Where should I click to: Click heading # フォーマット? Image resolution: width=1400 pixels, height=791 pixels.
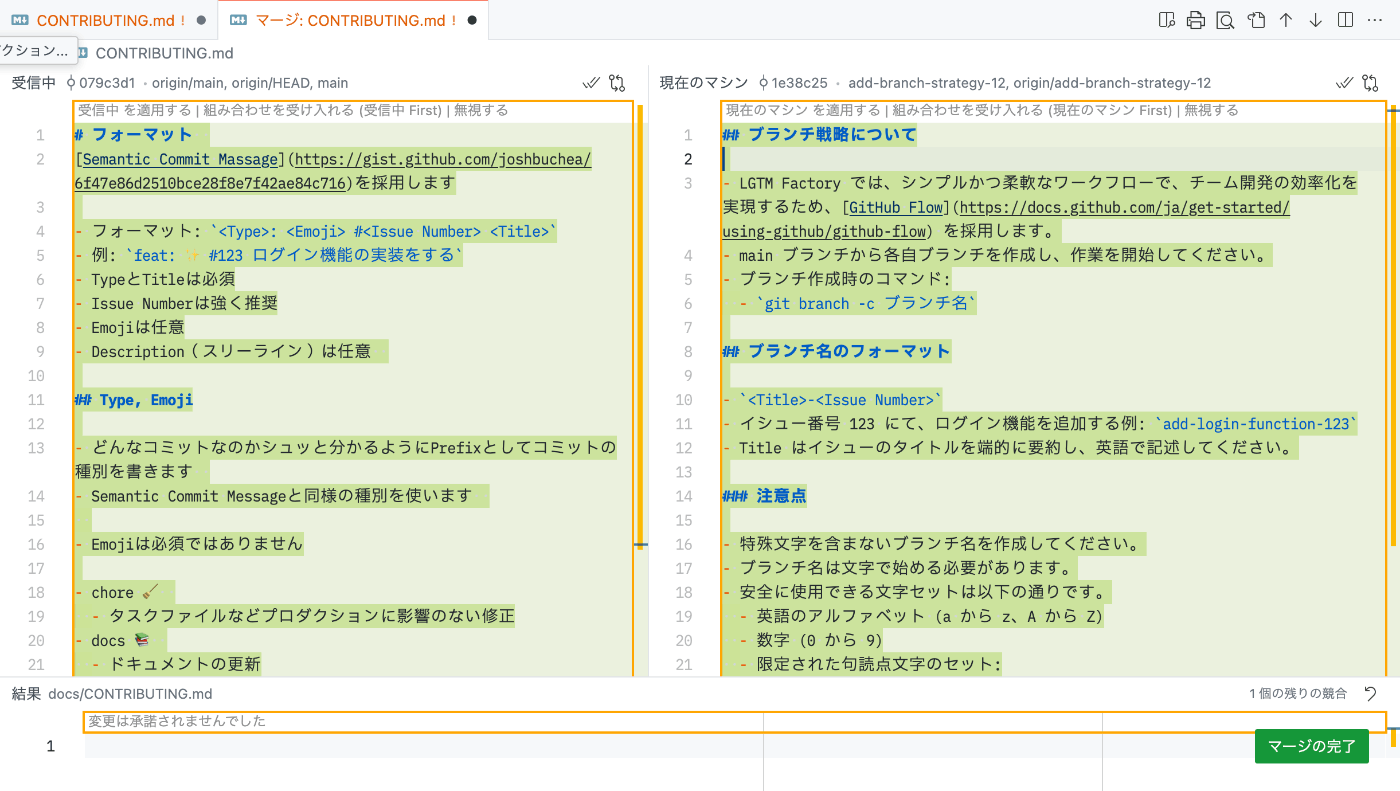[x=133, y=135]
